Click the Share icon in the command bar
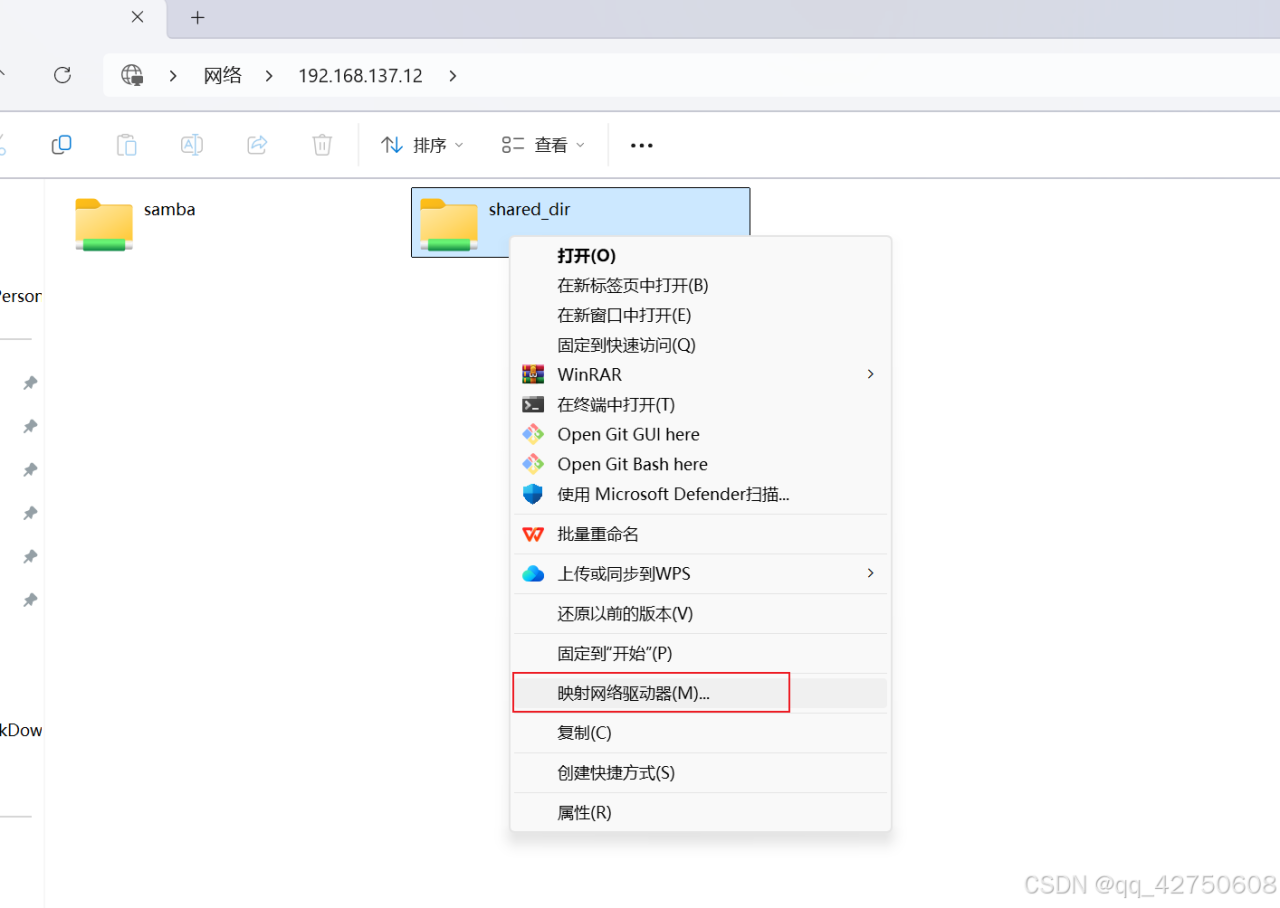This screenshot has height=908, width=1280. tap(256, 144)
